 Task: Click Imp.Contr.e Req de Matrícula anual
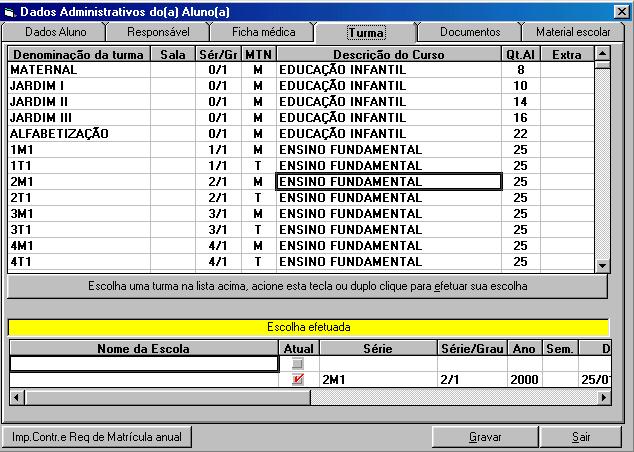click(97, 437)
